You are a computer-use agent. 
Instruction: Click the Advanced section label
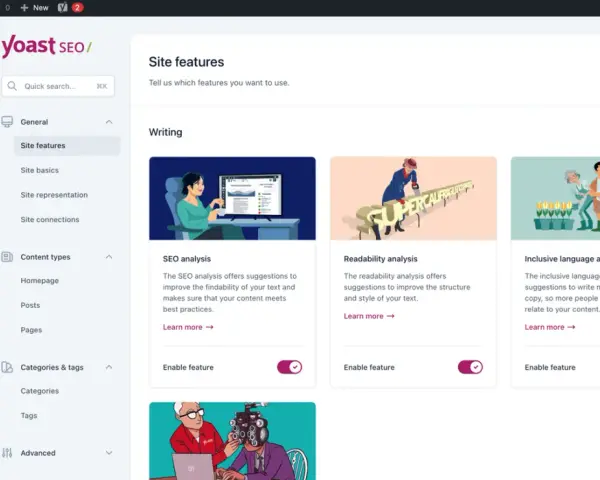pos(38,453)
